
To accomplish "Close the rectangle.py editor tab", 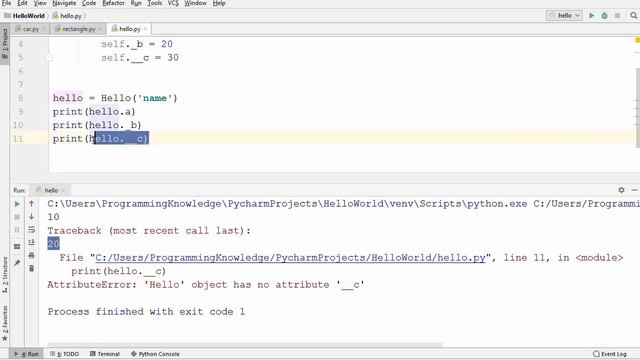I will [x=100, y=29].
